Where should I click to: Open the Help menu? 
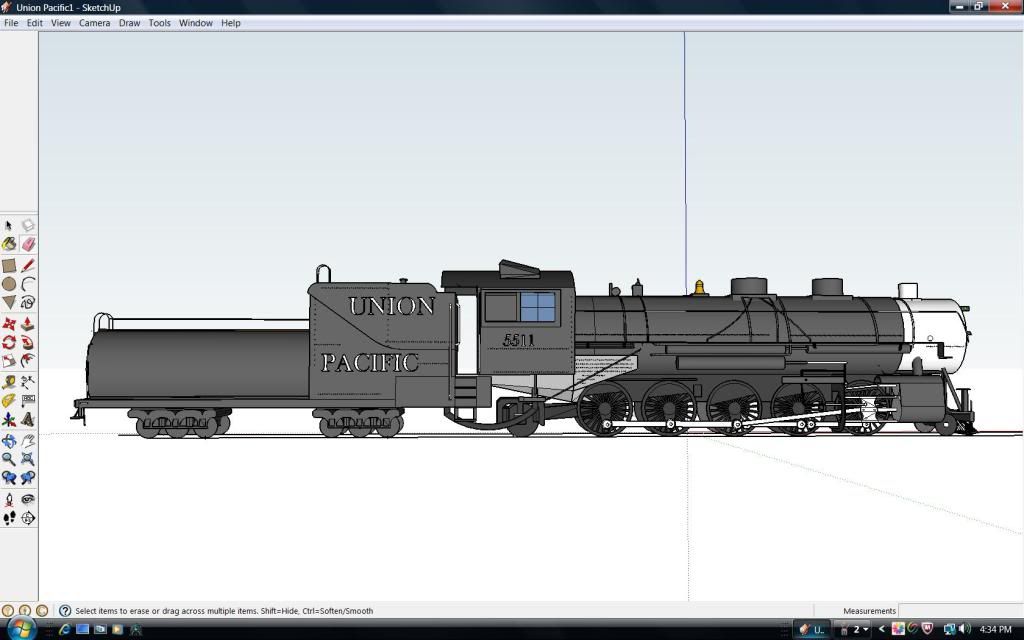(x=231, y=23)
